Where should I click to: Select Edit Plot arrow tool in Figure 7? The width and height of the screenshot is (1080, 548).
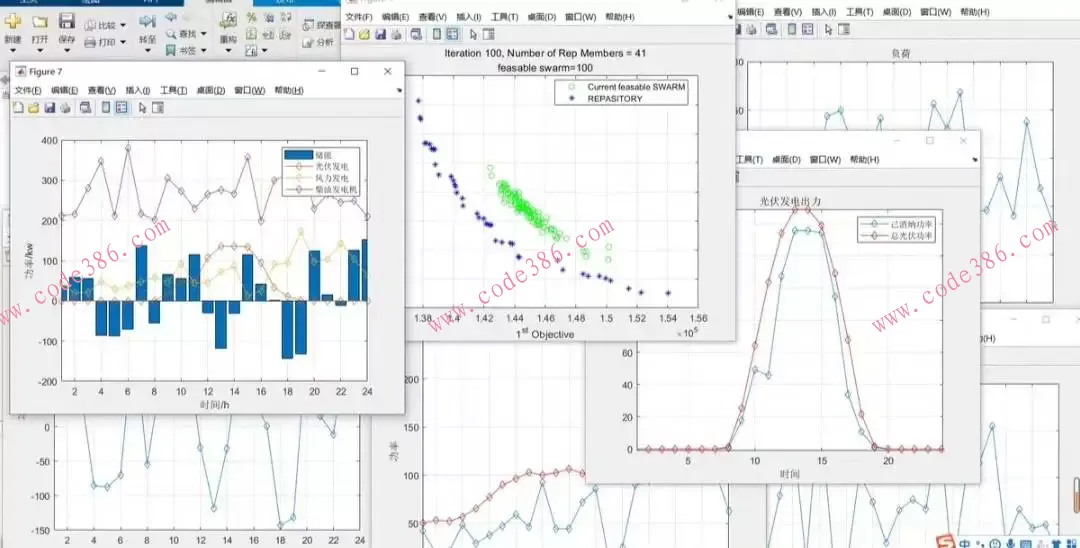coord(142,107)
